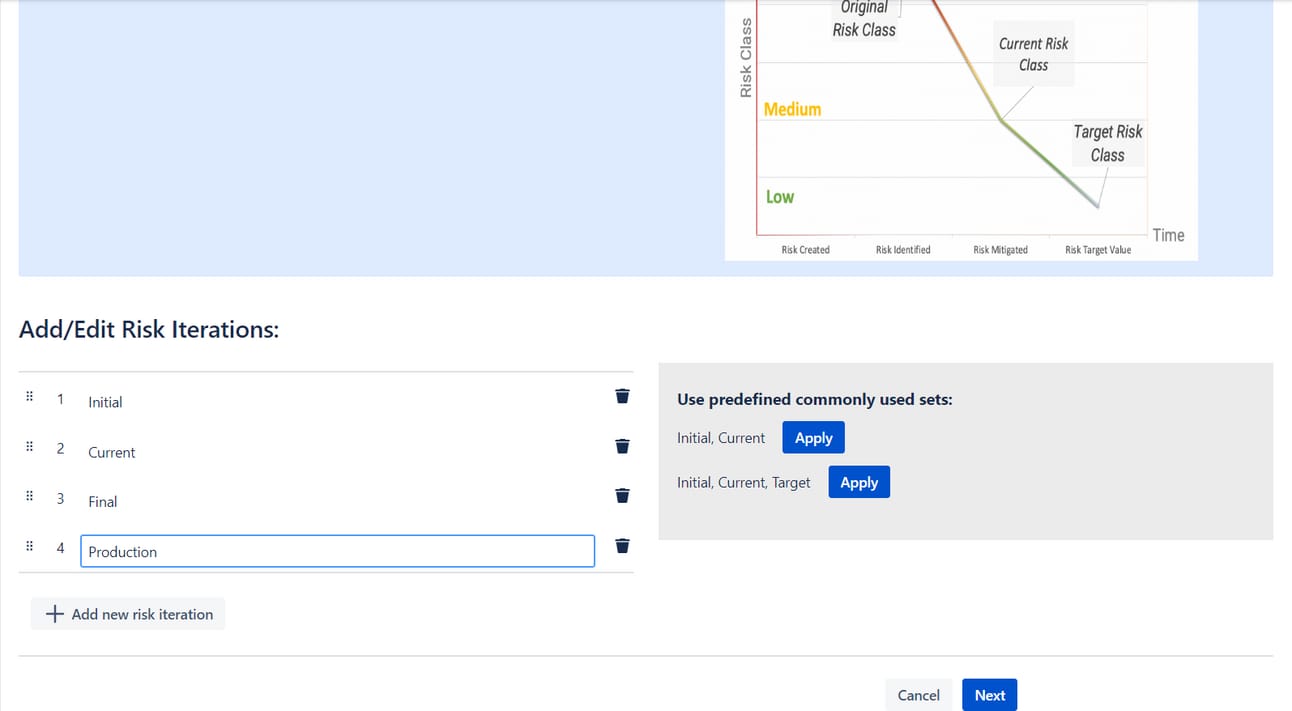The image size is (1292, 711).
Task: Apply the Initial, Current predefined set
Action: [813, 438]
